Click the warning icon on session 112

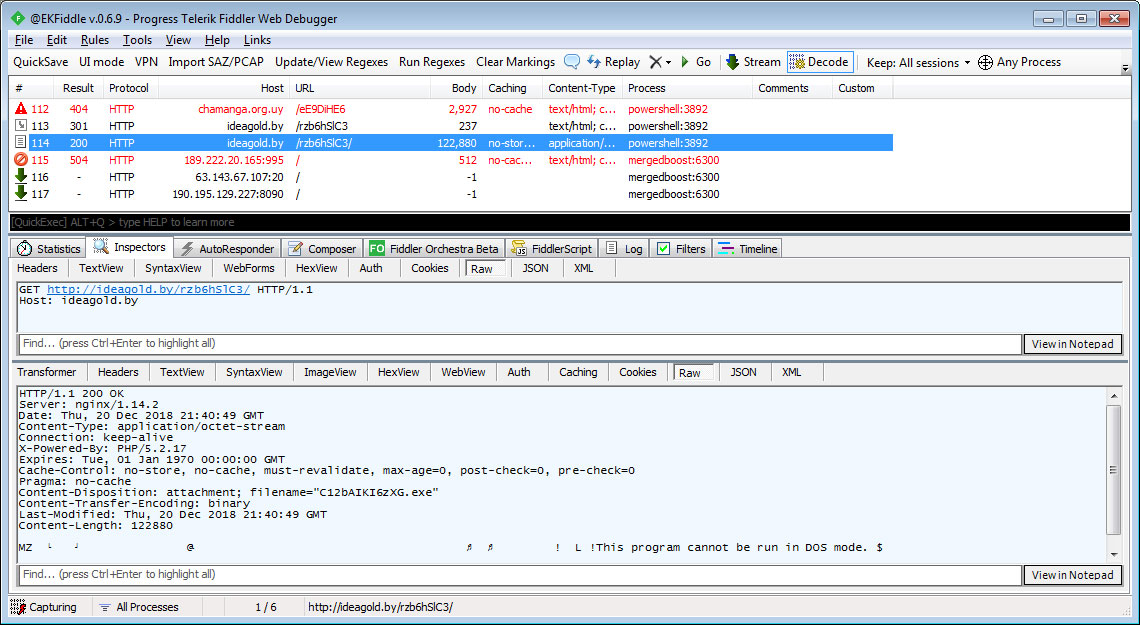21,109
